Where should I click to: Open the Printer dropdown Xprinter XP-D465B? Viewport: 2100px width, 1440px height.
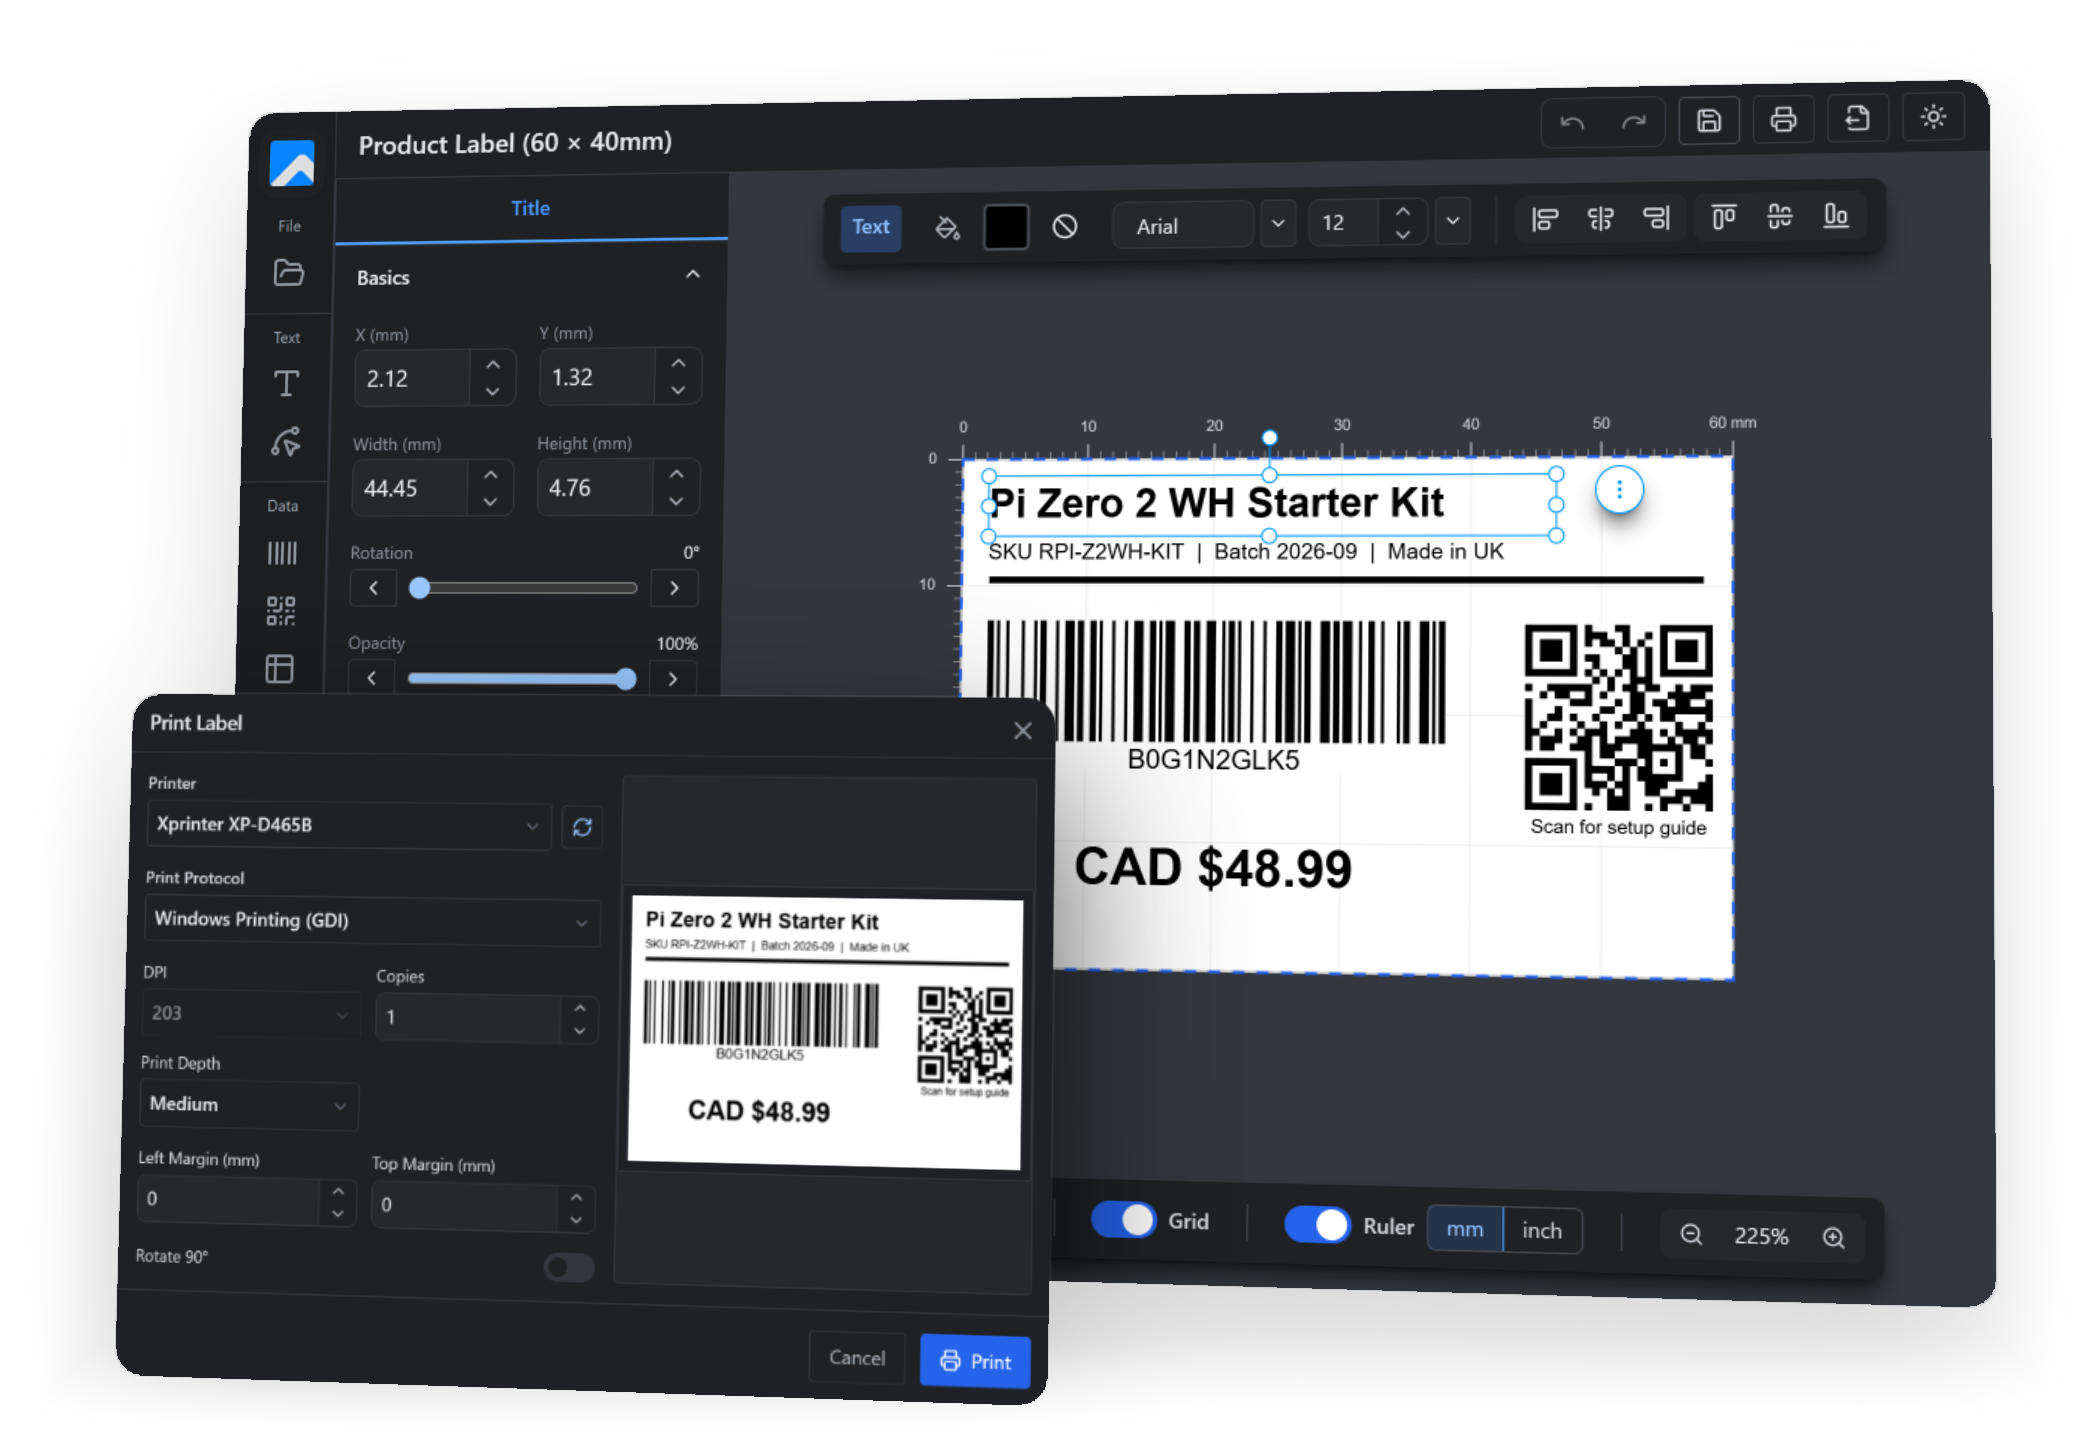[x=349, y=826]
